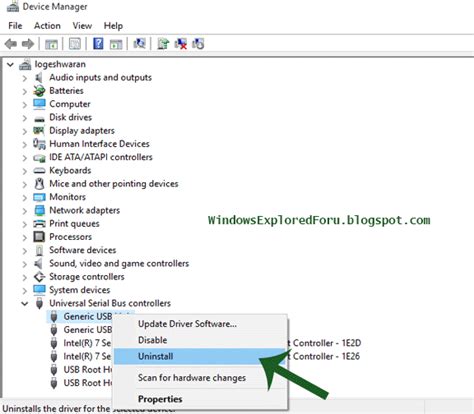The image size is (474, 414).
Task: Select the Monitors tree label
Action: (67, 197)
